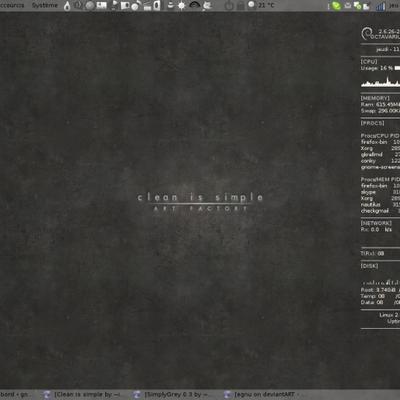Open the Système menu
This screenshot has height=400, width=400.
coord(45,5)
